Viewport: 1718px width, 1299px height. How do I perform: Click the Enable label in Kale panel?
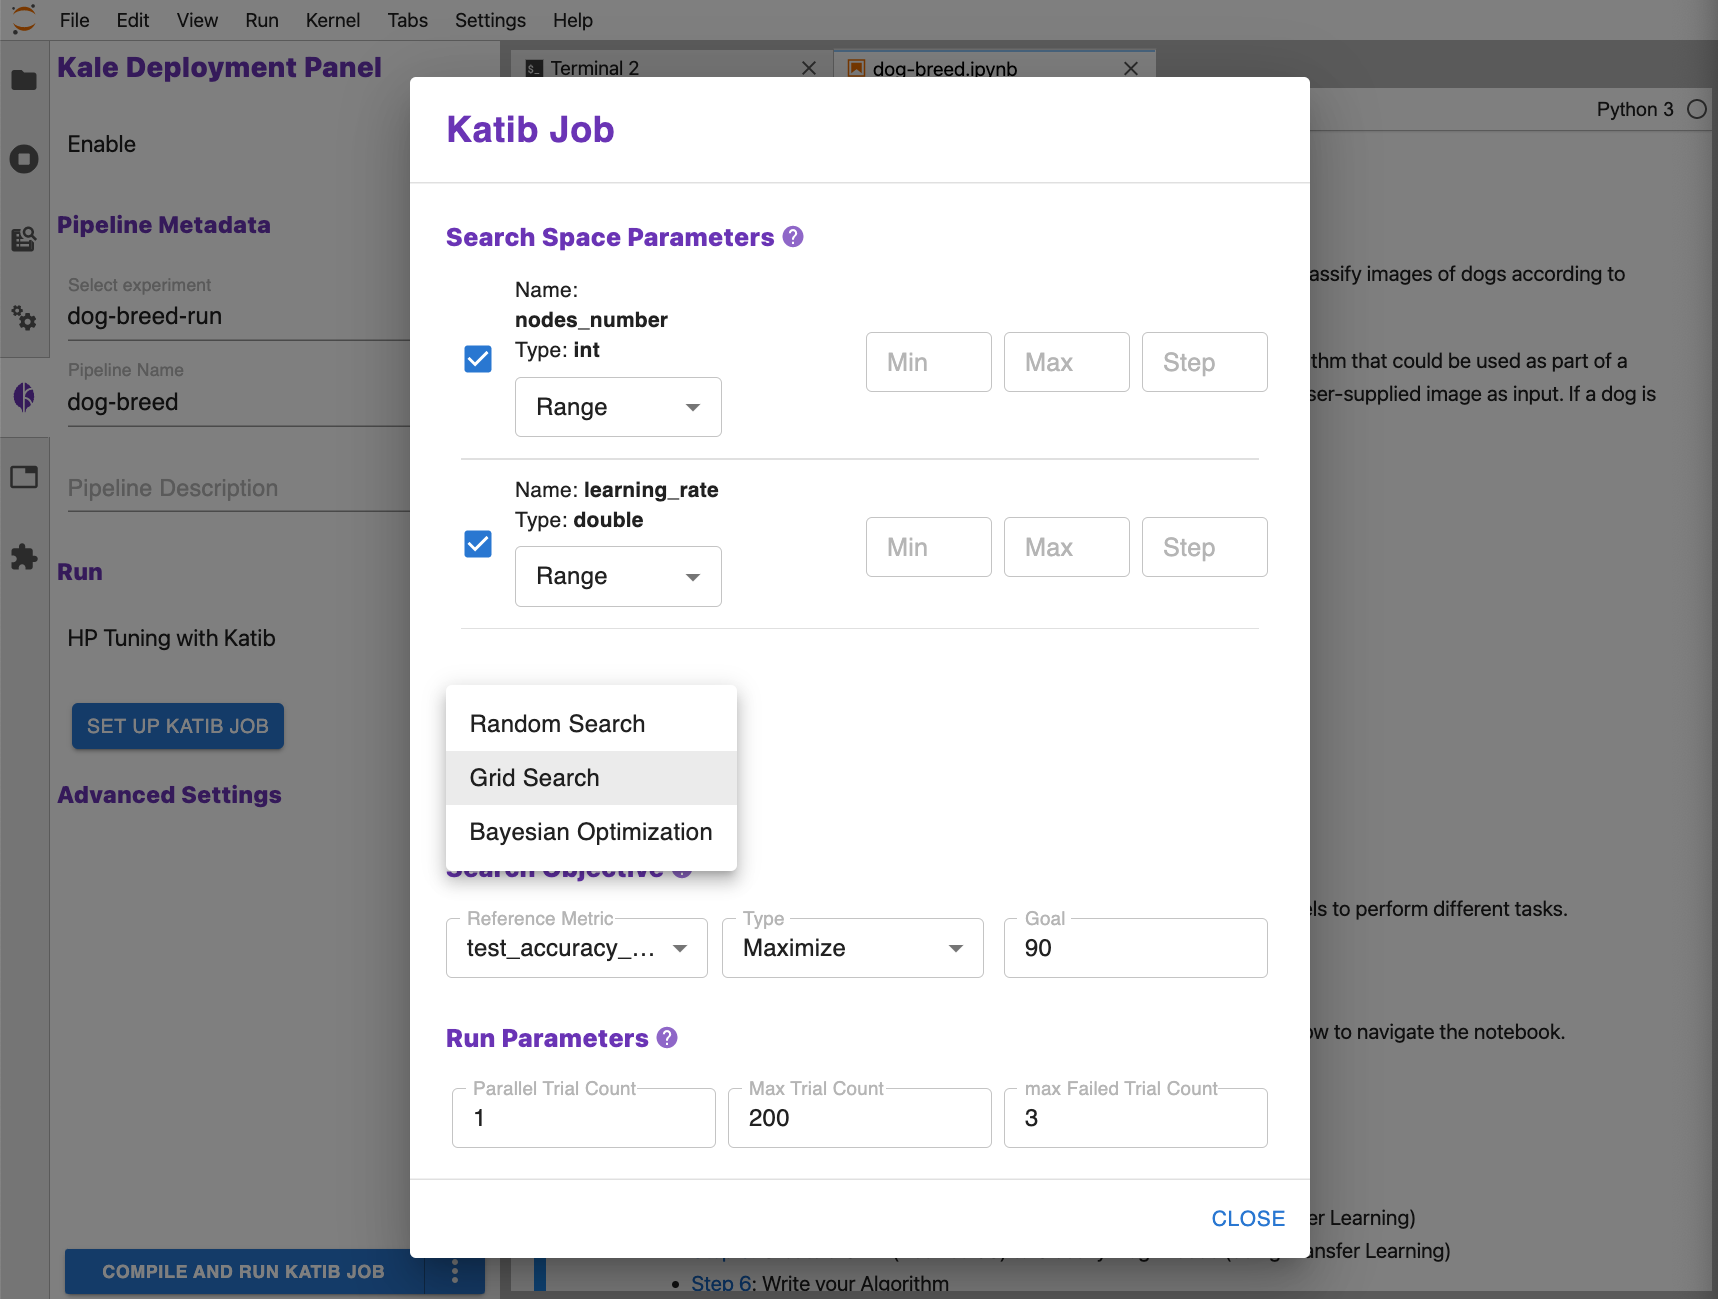pyautogui.click(x=102, y=144)
